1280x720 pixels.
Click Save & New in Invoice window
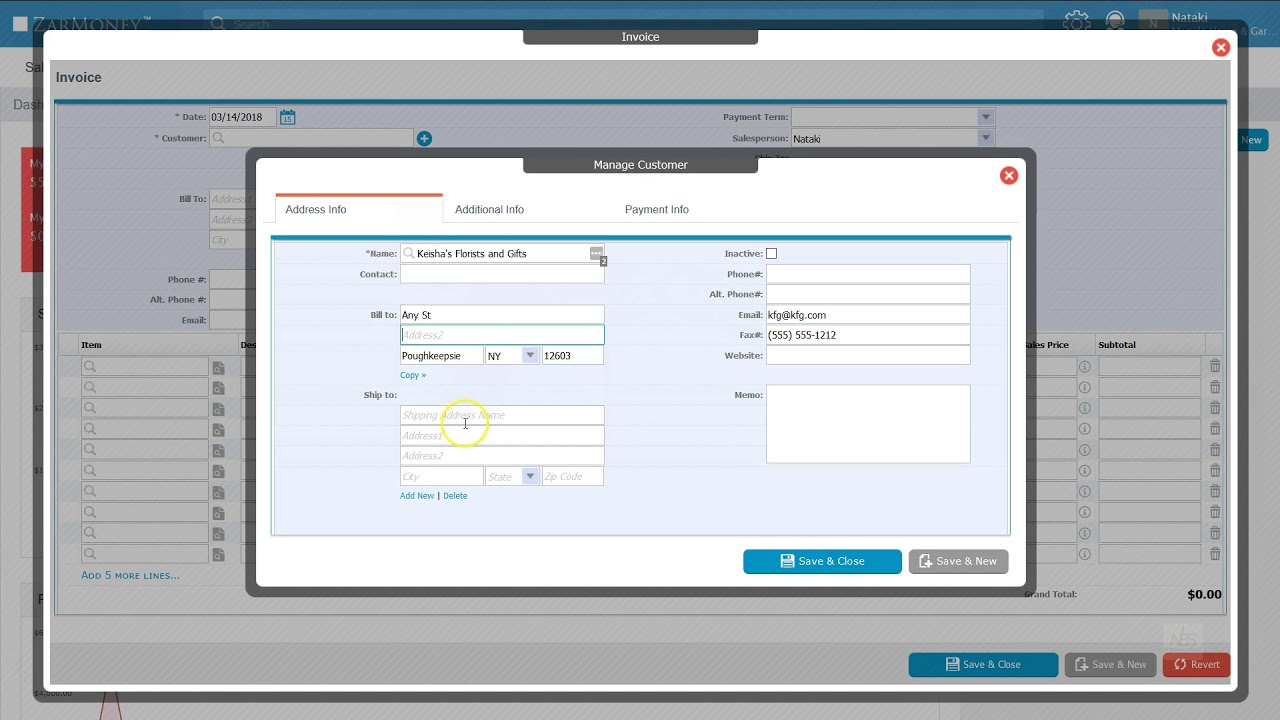coord(1110,664)
